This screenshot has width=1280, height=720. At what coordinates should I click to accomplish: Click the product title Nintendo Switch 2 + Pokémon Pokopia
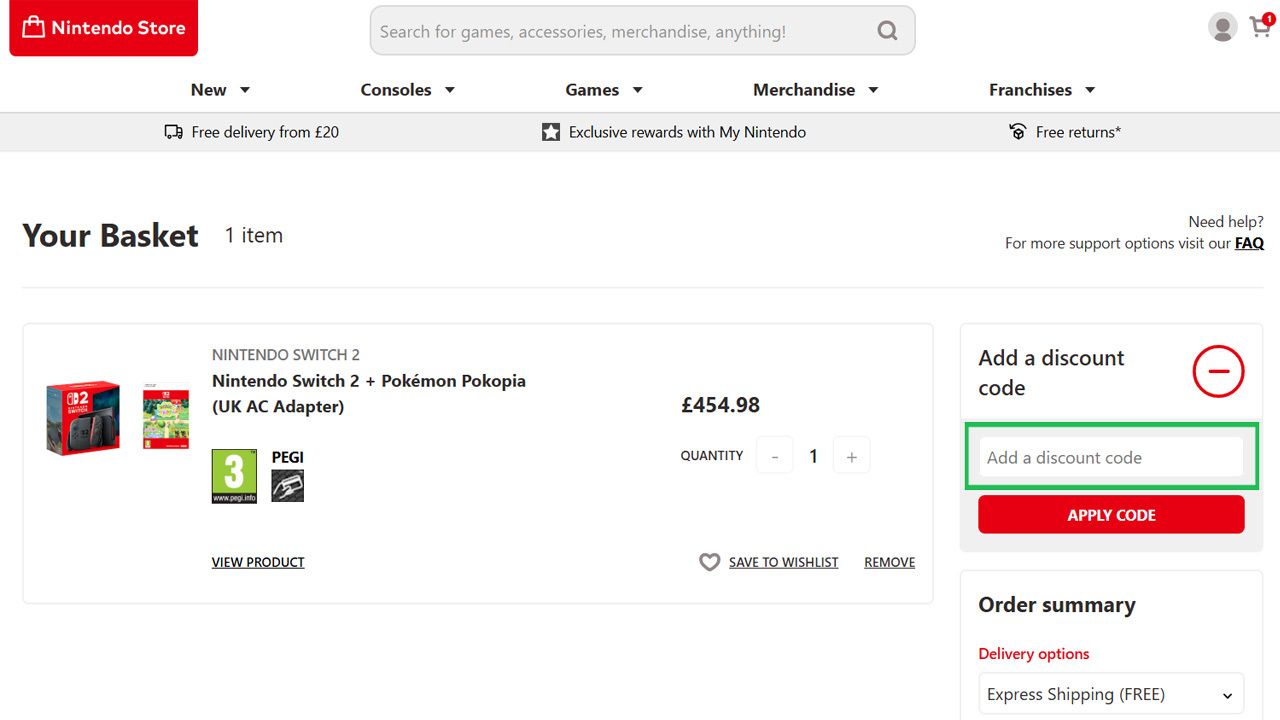[x=369, y=393]
